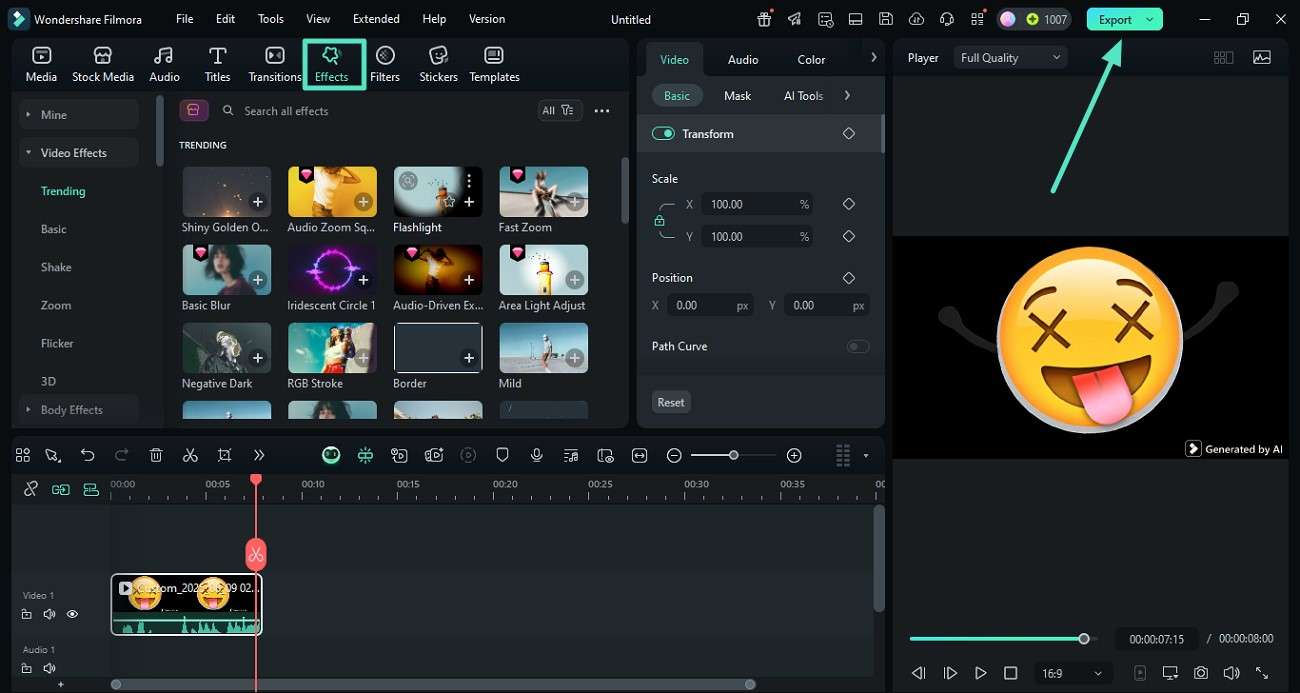Click the Reset button
The image size is (1300, 693).
tap(671, 402)
